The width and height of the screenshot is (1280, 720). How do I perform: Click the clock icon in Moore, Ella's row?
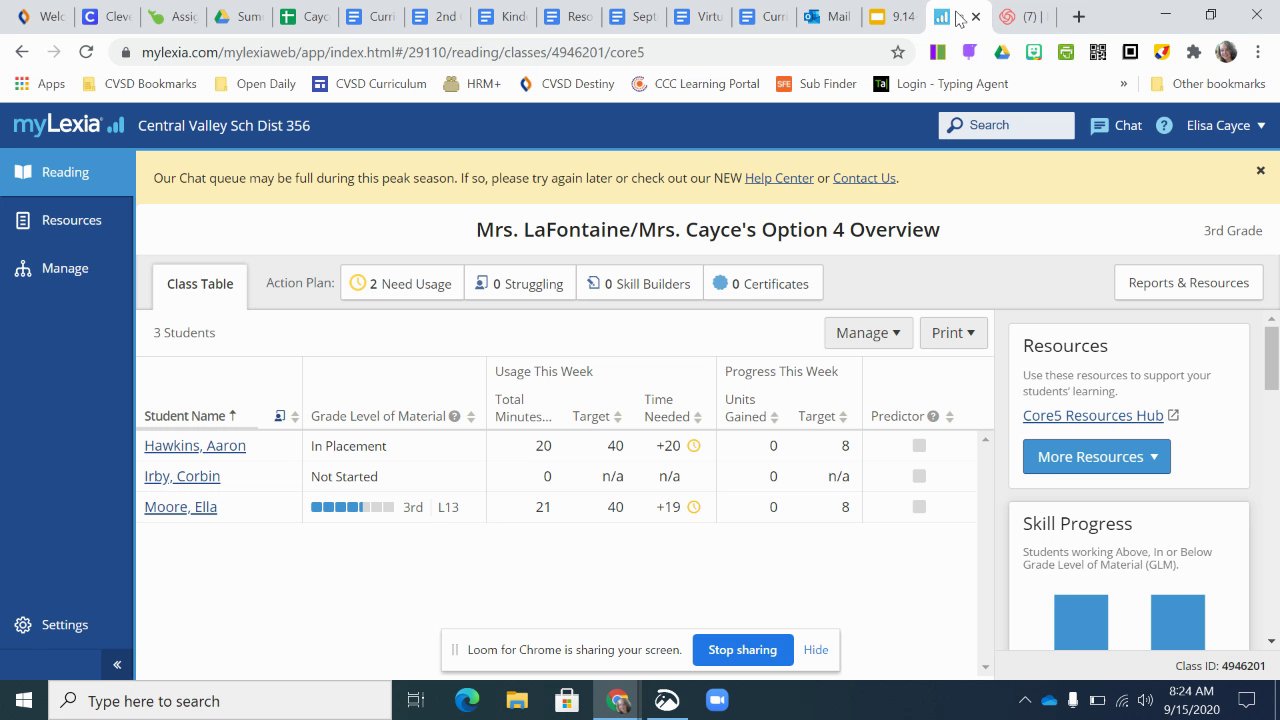click(694, 507)
